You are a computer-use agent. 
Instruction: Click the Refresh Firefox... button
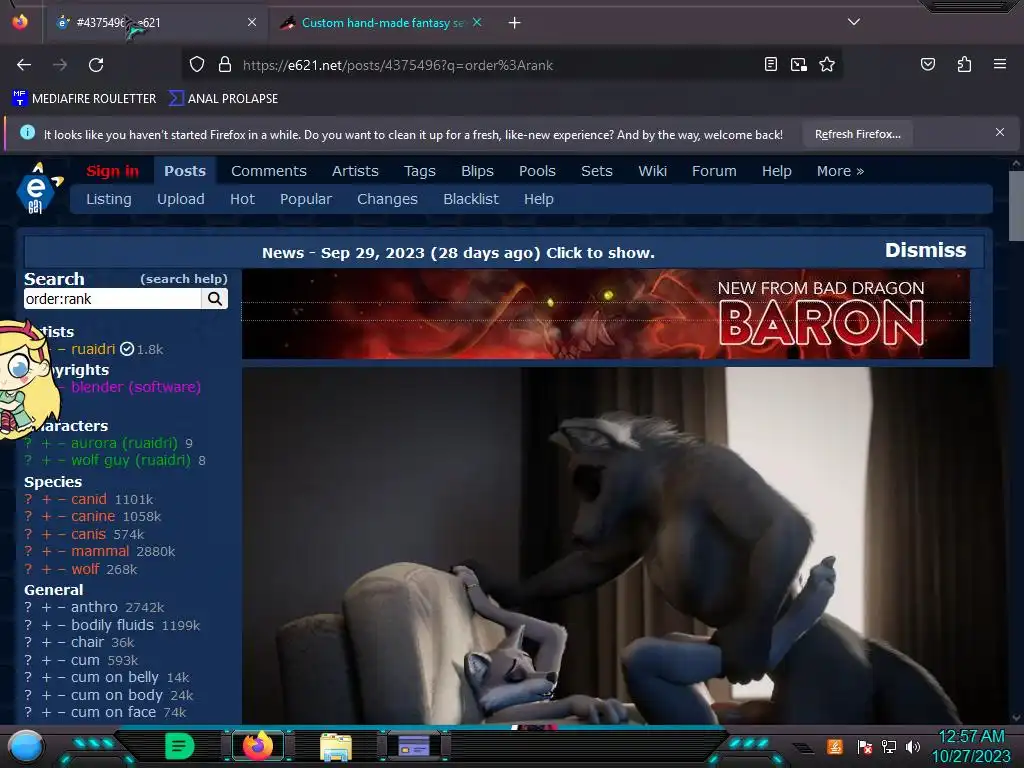(857, 134)
